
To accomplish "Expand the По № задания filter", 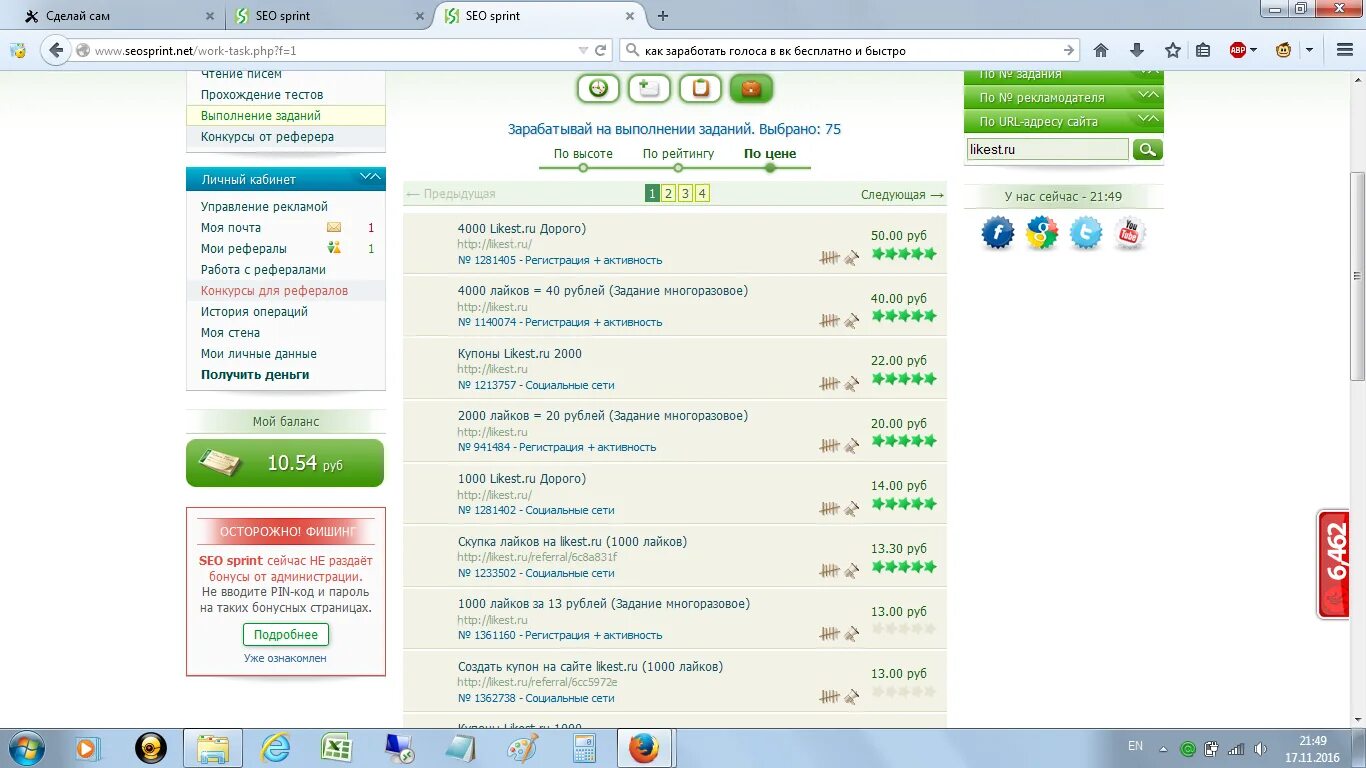I will click(1064, 74).
